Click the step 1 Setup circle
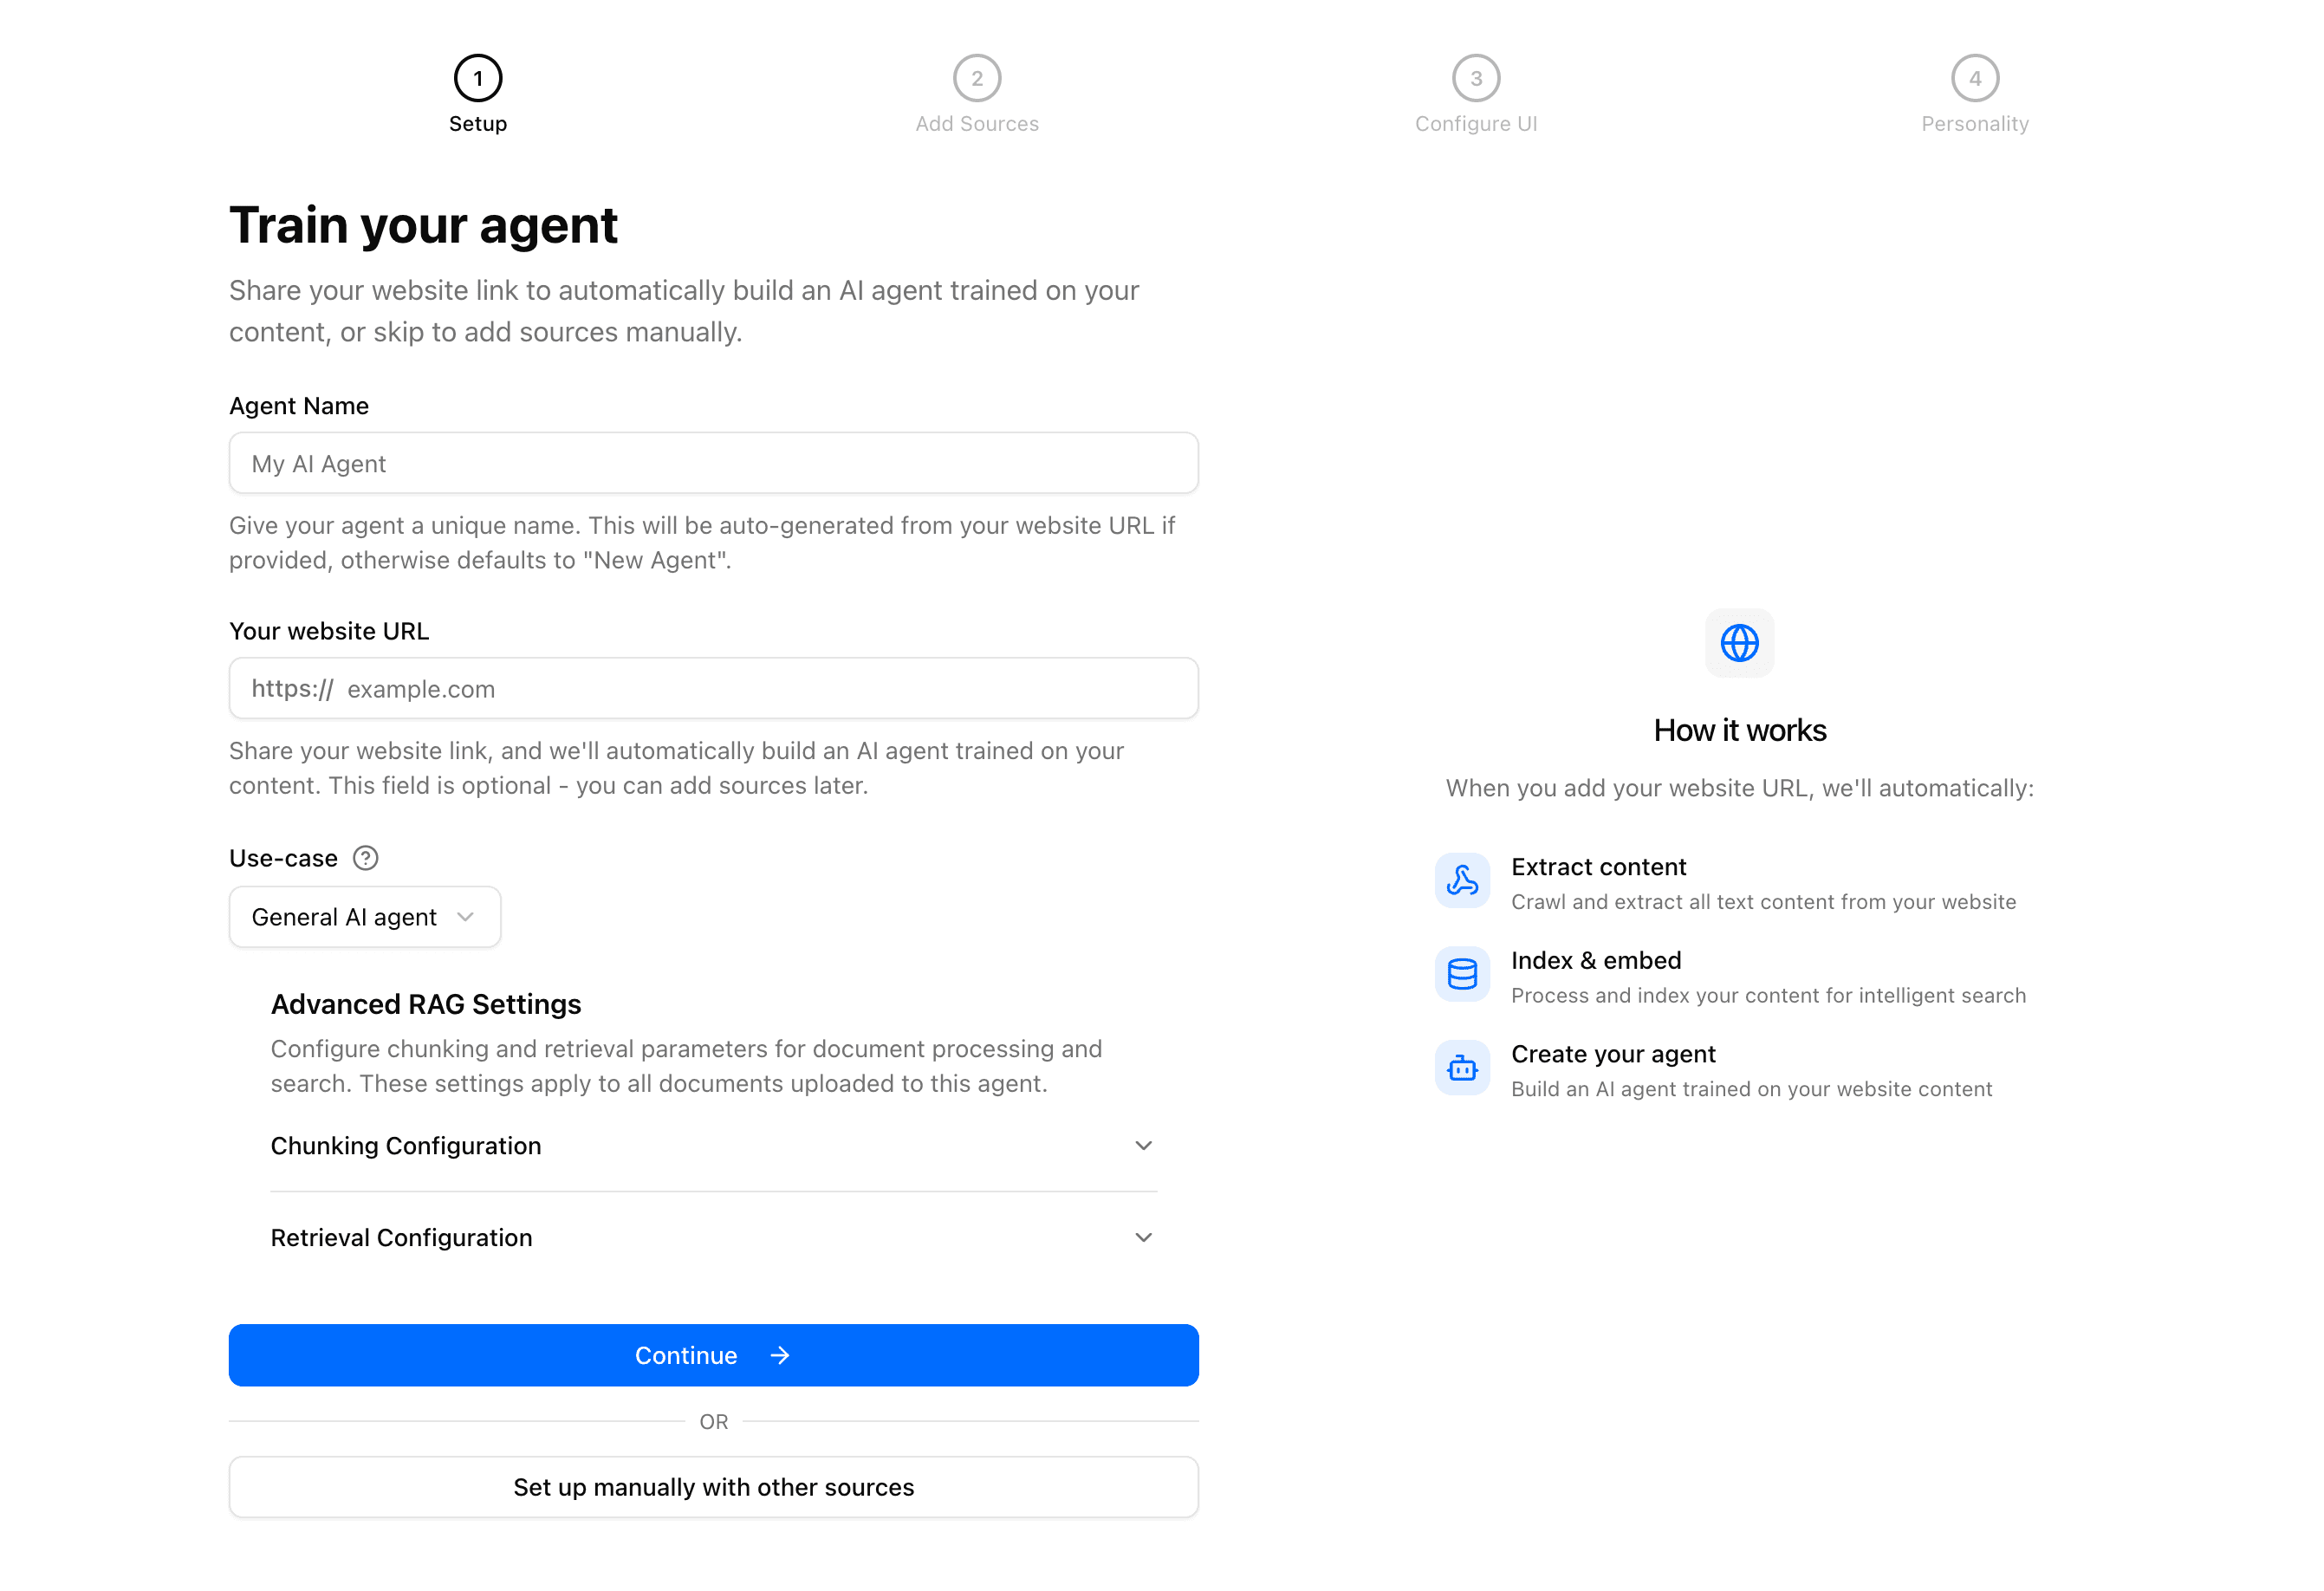The width and height of the screenshot is (2324, 1591). tap(477, 77)
